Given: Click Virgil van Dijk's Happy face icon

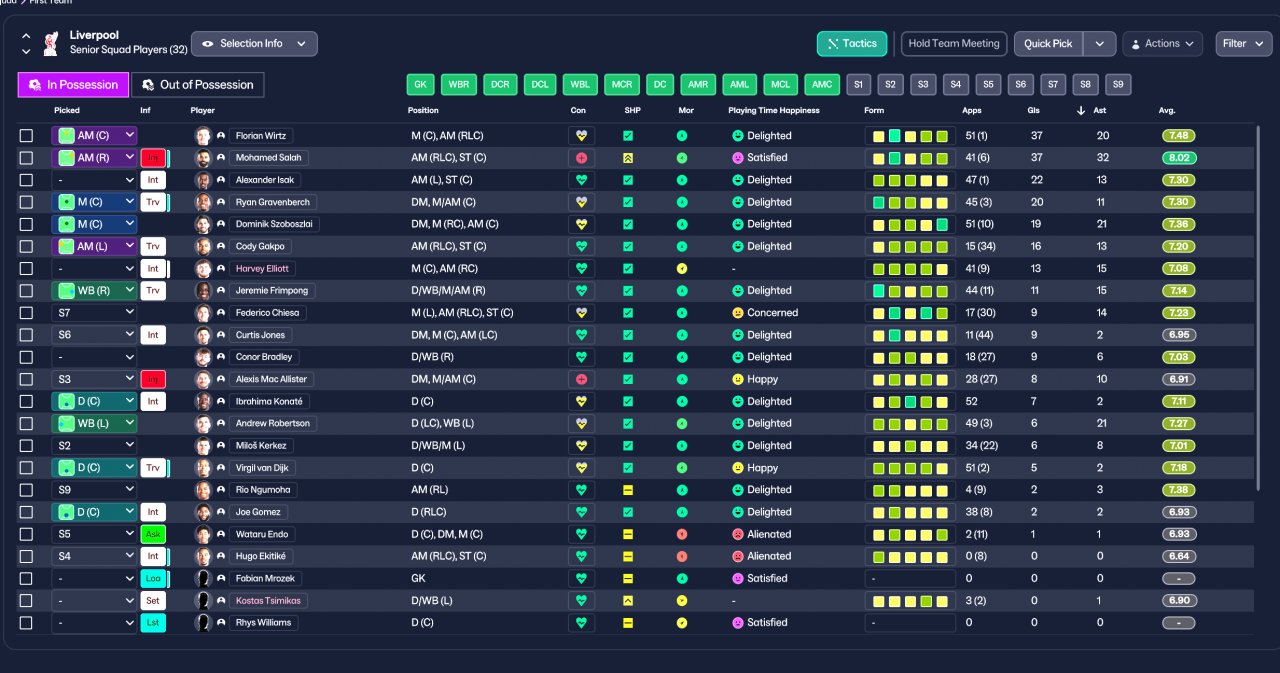Looking at the screenshot, I should pos(738,468).
